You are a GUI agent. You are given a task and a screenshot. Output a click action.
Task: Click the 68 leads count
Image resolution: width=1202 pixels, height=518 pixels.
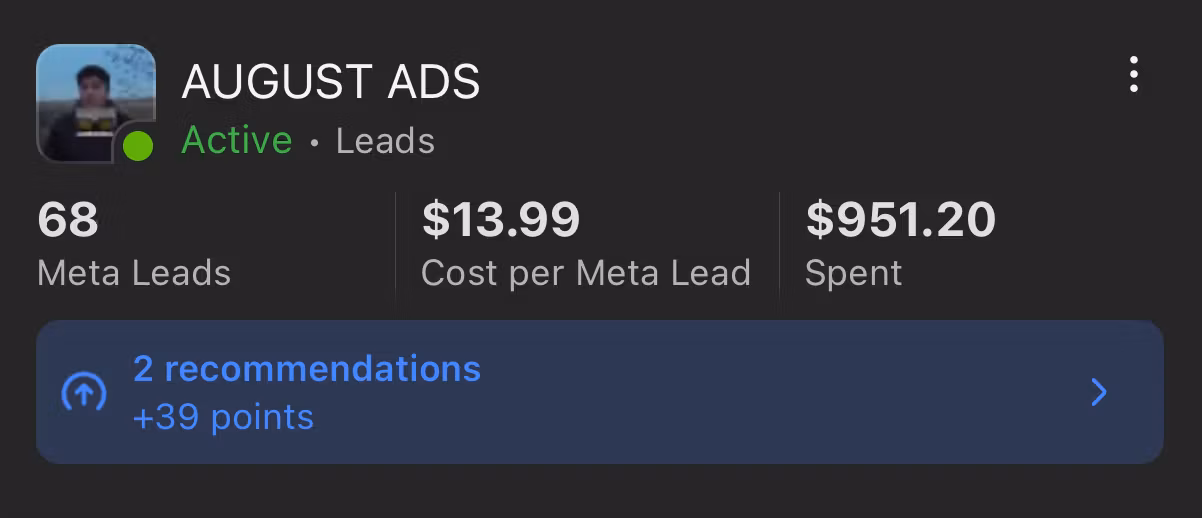[x=68, y=220]
